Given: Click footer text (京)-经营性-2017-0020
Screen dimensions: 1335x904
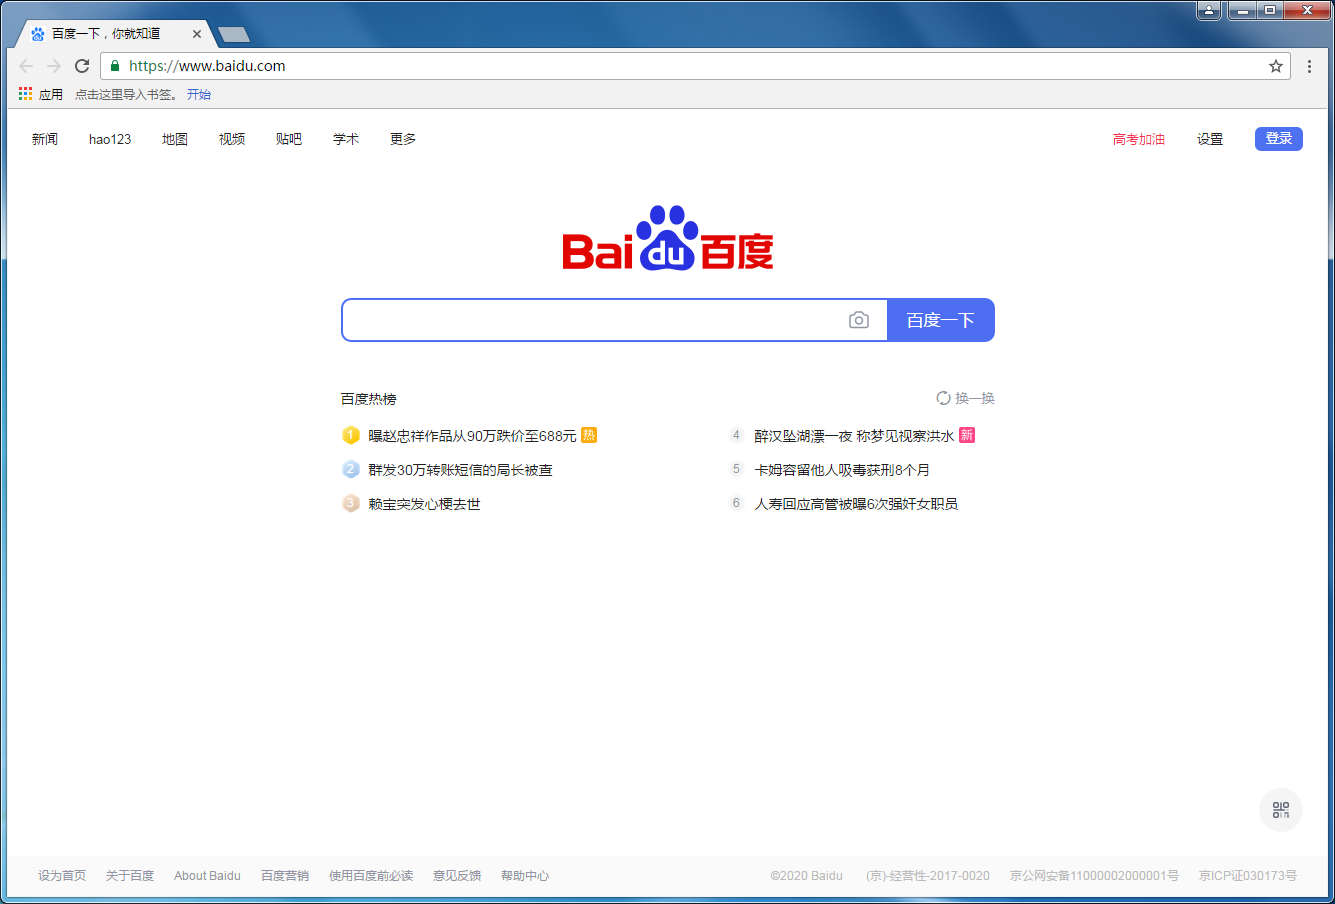Looking at the screenshot, I should (928, 876).
